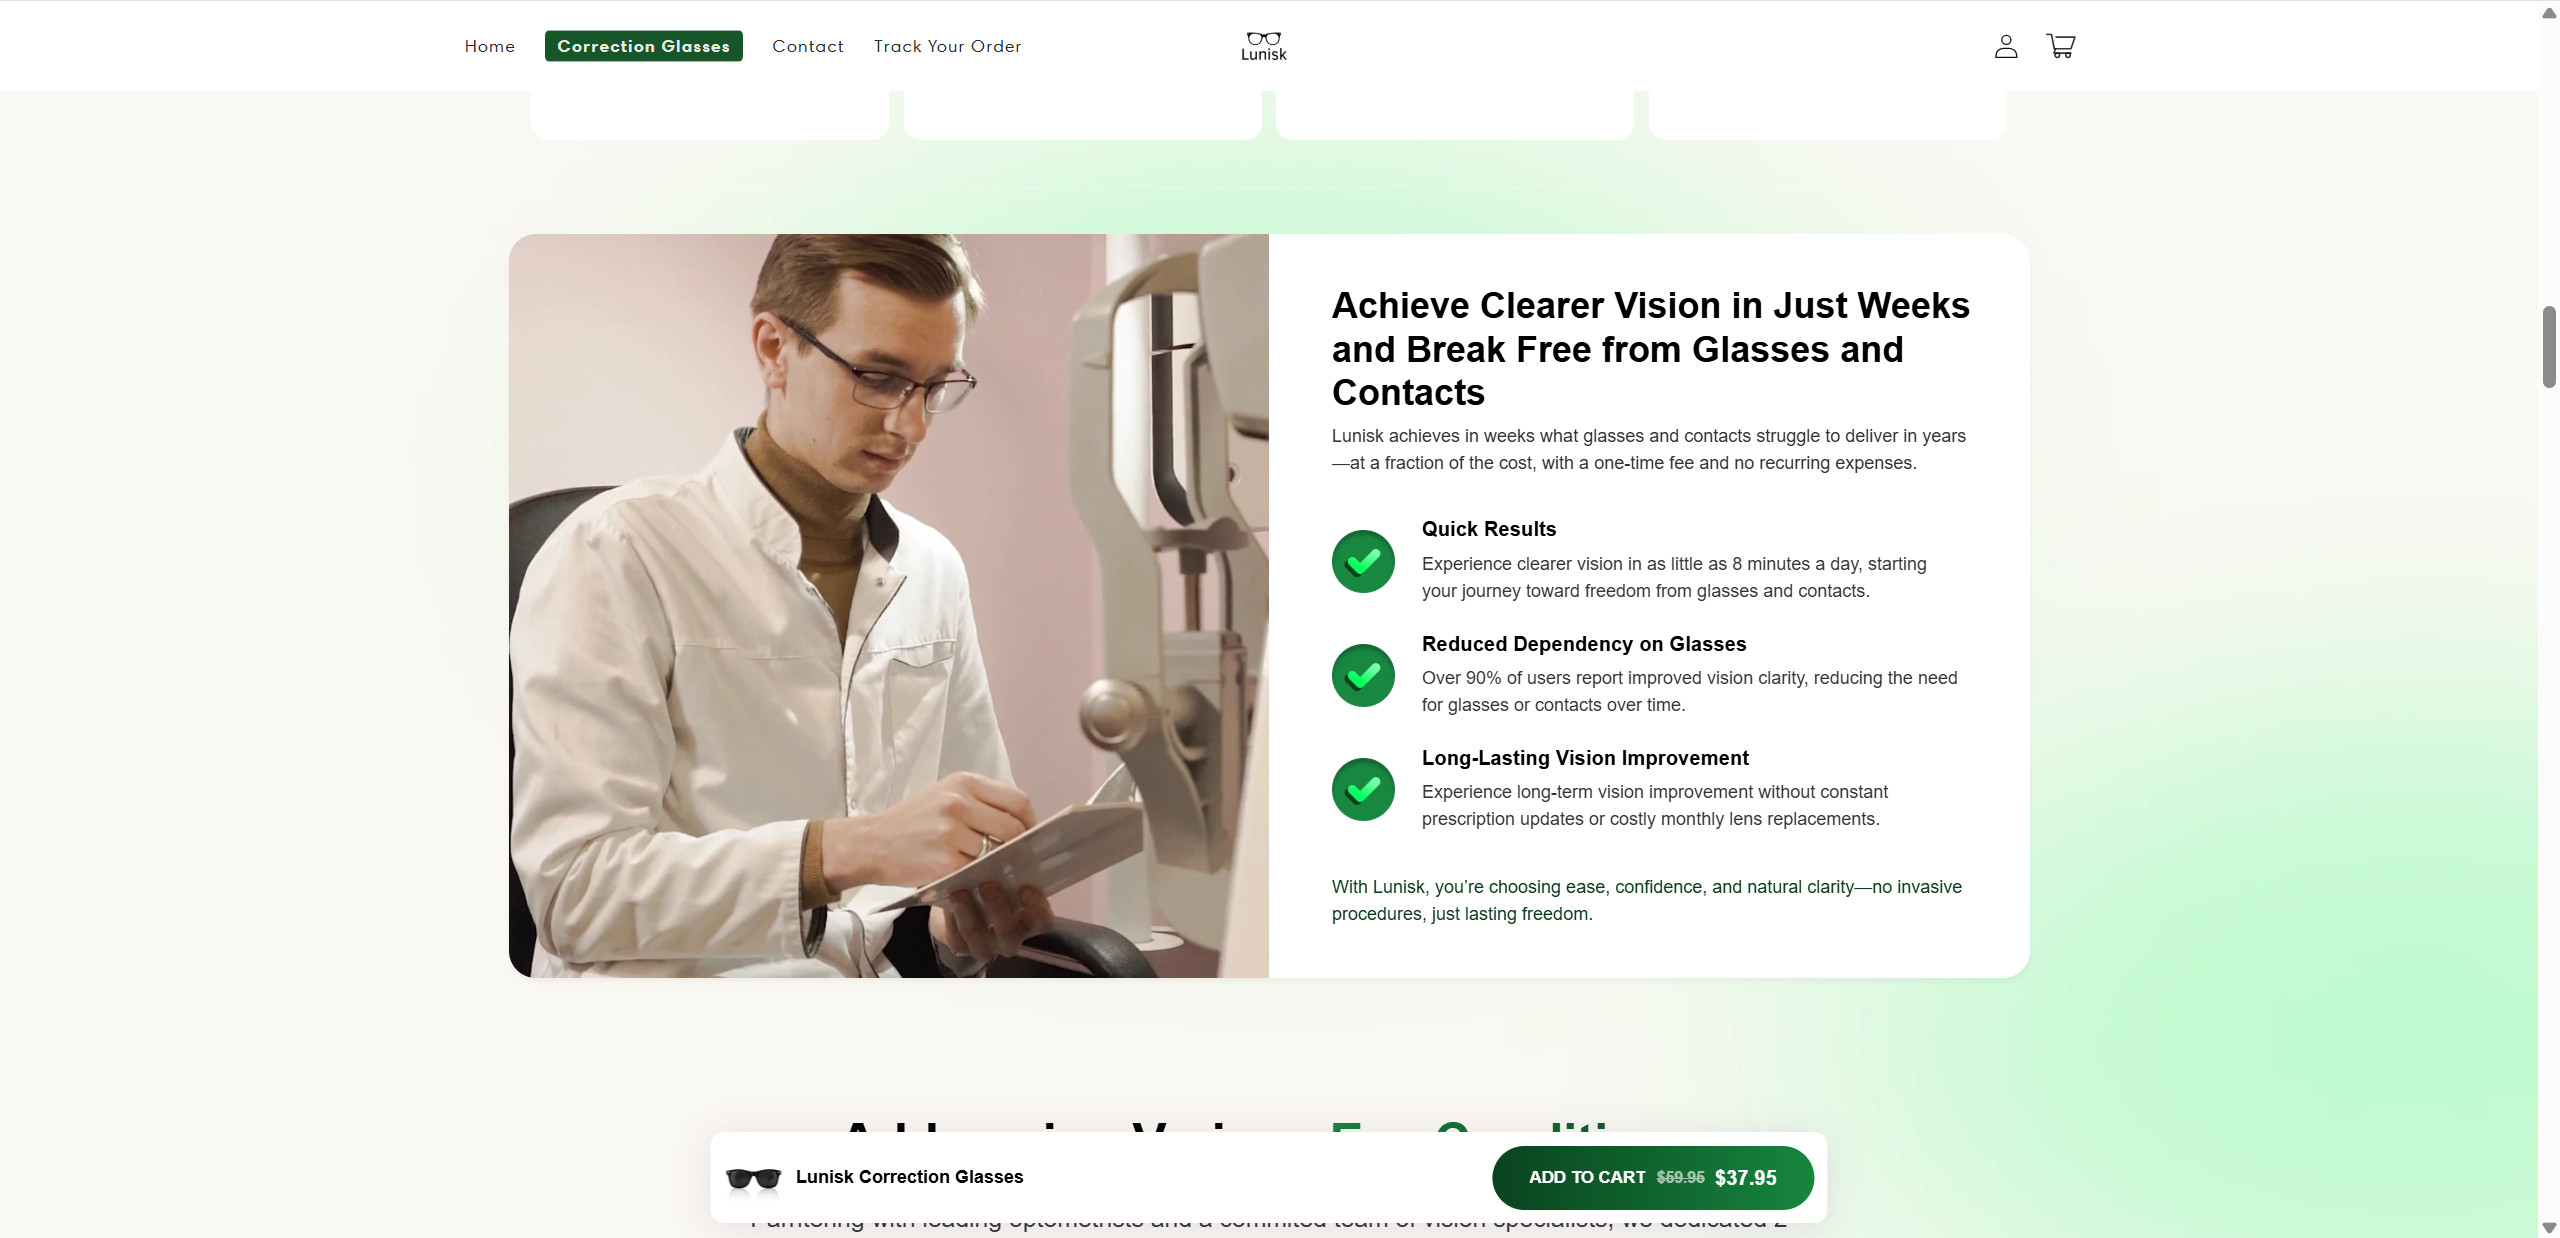
Task: Click the scrollbar up arrow
Action: coord(2549,13)
